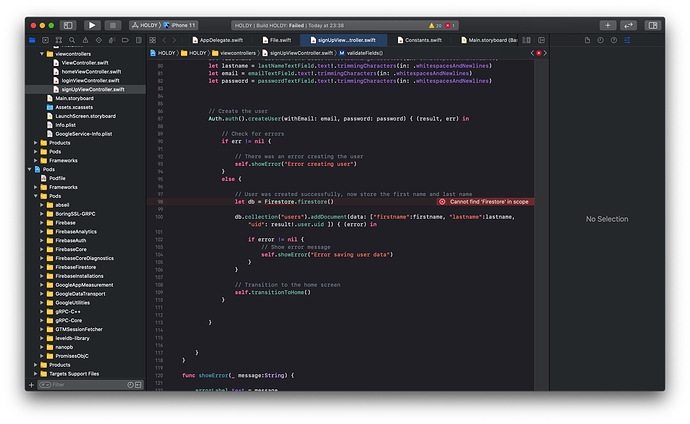
Task: Toggle the navigator sidebar visibility
Action: pos(68,26)
